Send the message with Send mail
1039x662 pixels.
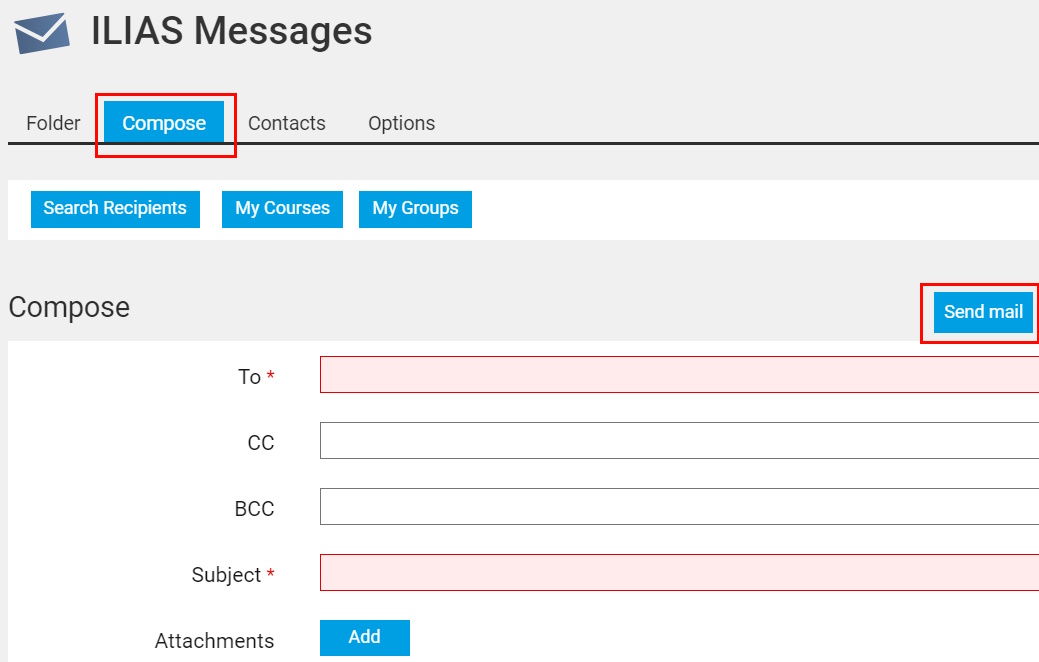982,312
